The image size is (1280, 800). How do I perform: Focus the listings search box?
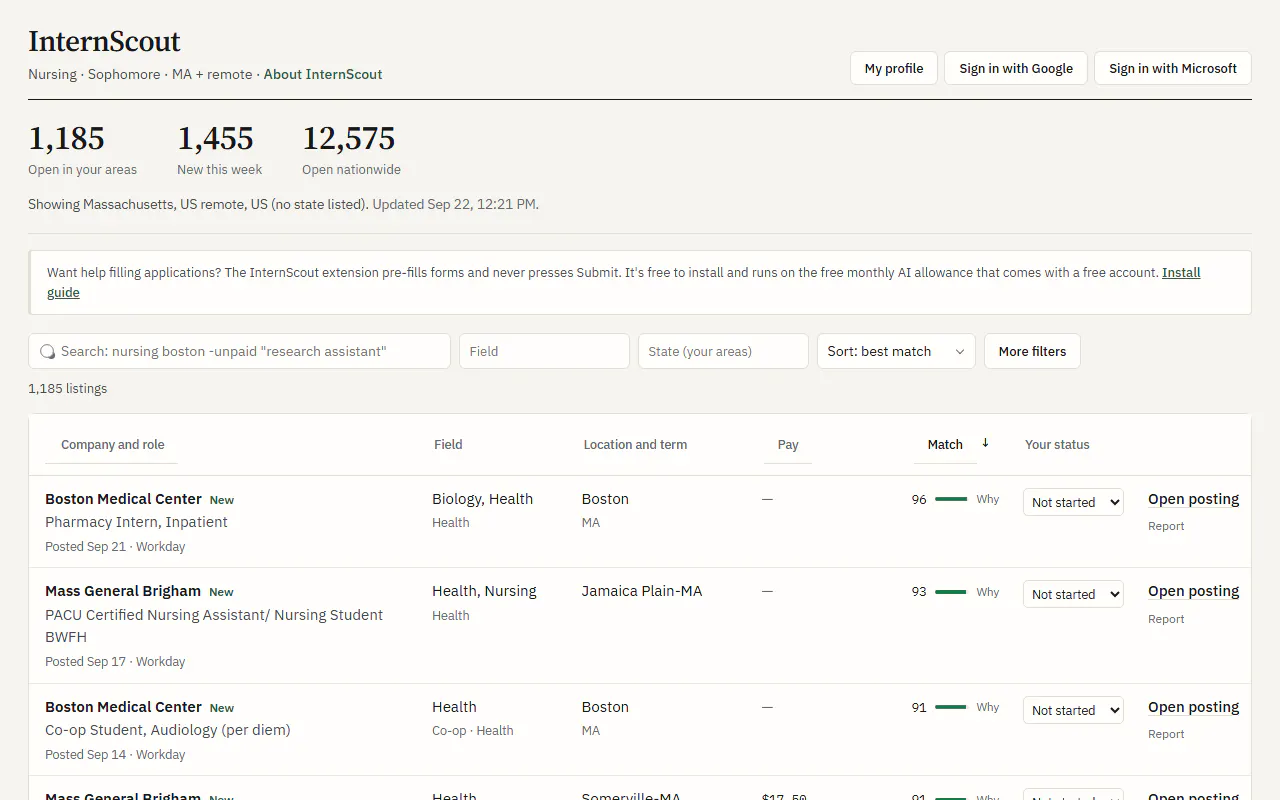point(240,351)
